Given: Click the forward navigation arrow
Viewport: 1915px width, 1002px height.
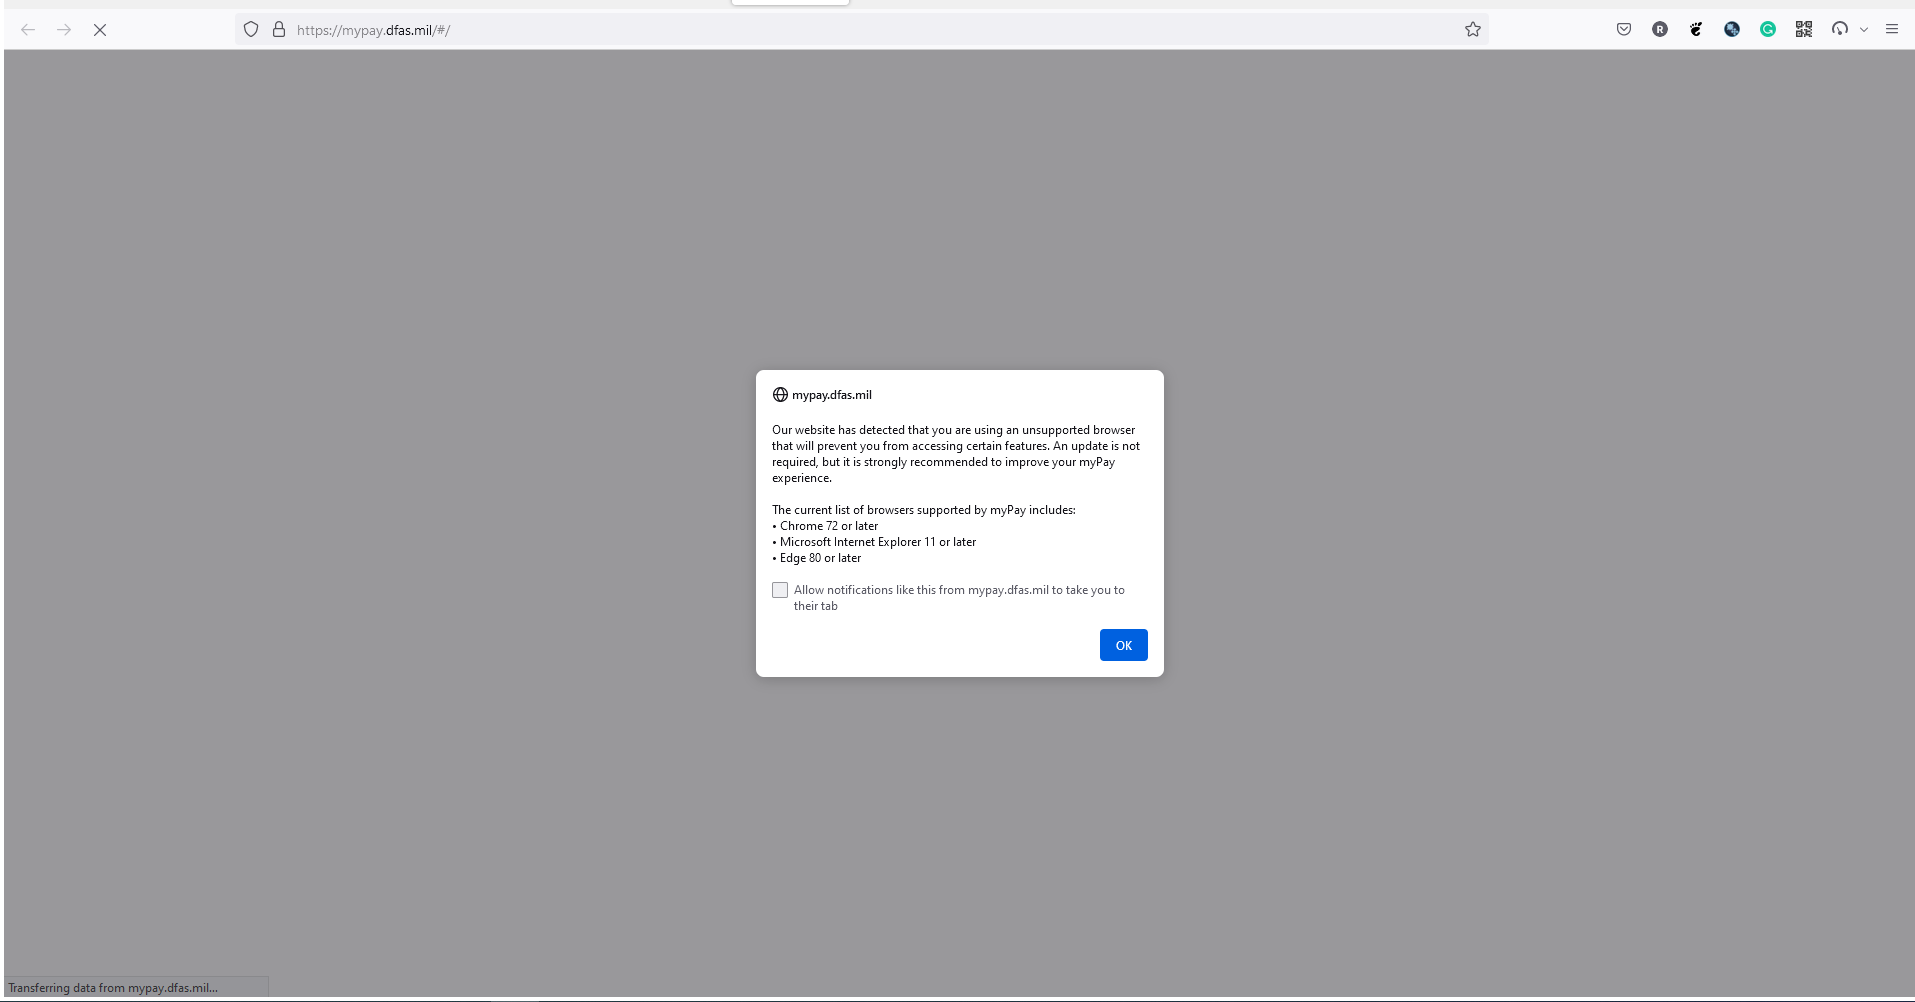Looking at the screenshot, I should click(x=64, y=29).
